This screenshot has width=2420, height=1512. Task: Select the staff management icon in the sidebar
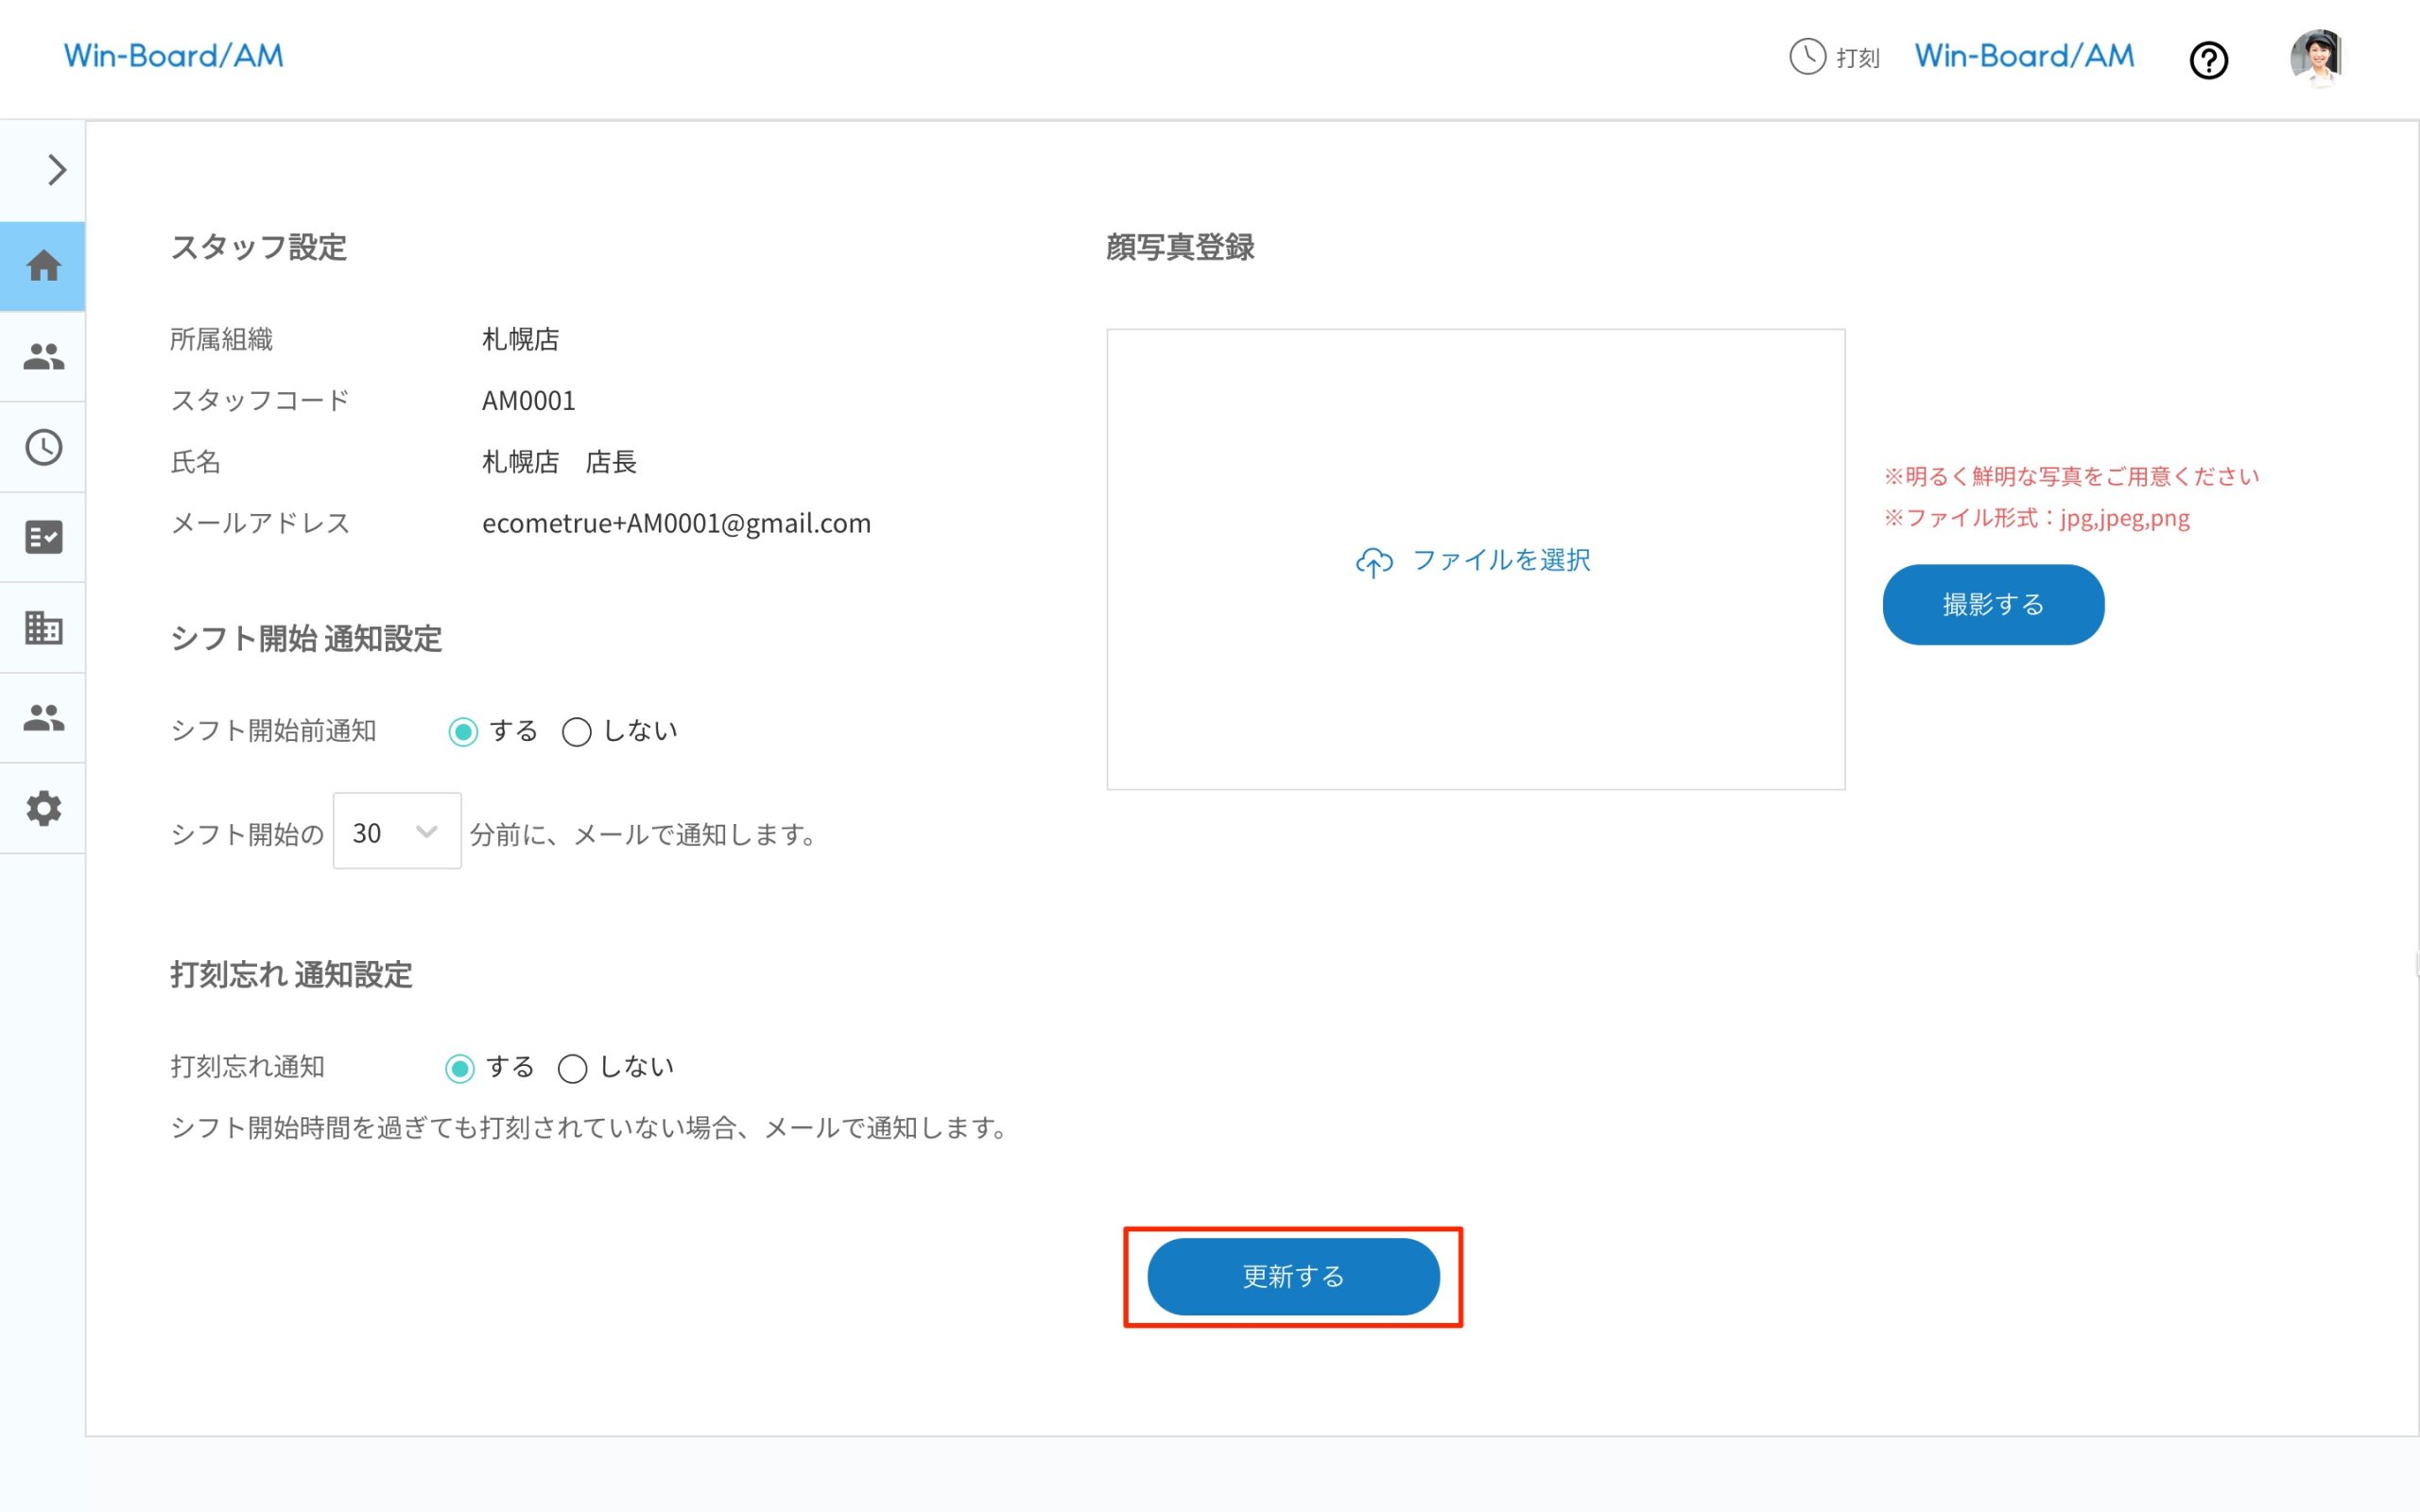43,356
